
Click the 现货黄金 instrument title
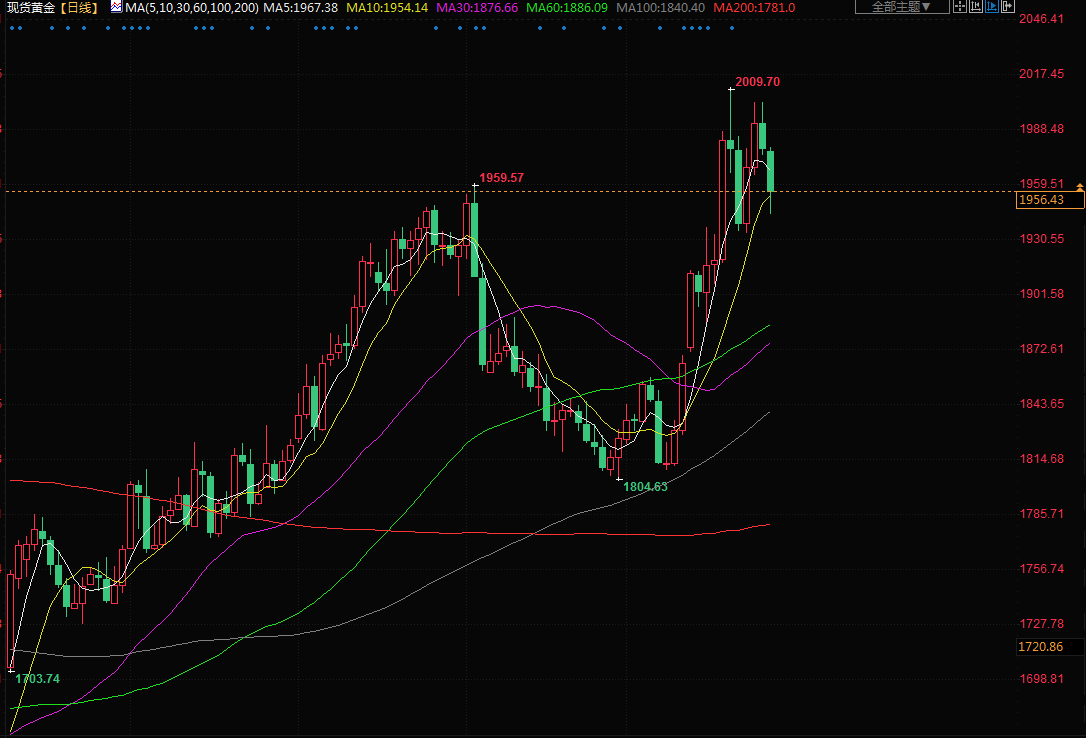pos(29,7)
